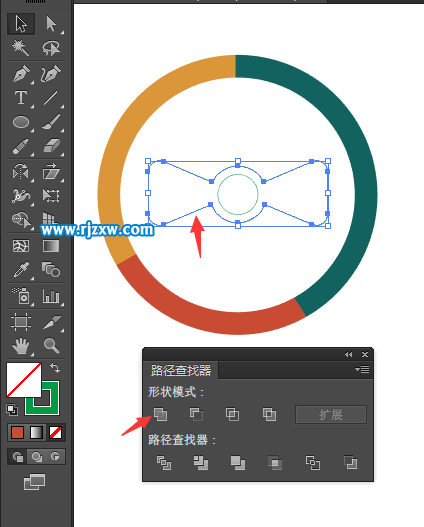Set fill to None
Screen dimensions: 424x527
(x=55, y=433)
